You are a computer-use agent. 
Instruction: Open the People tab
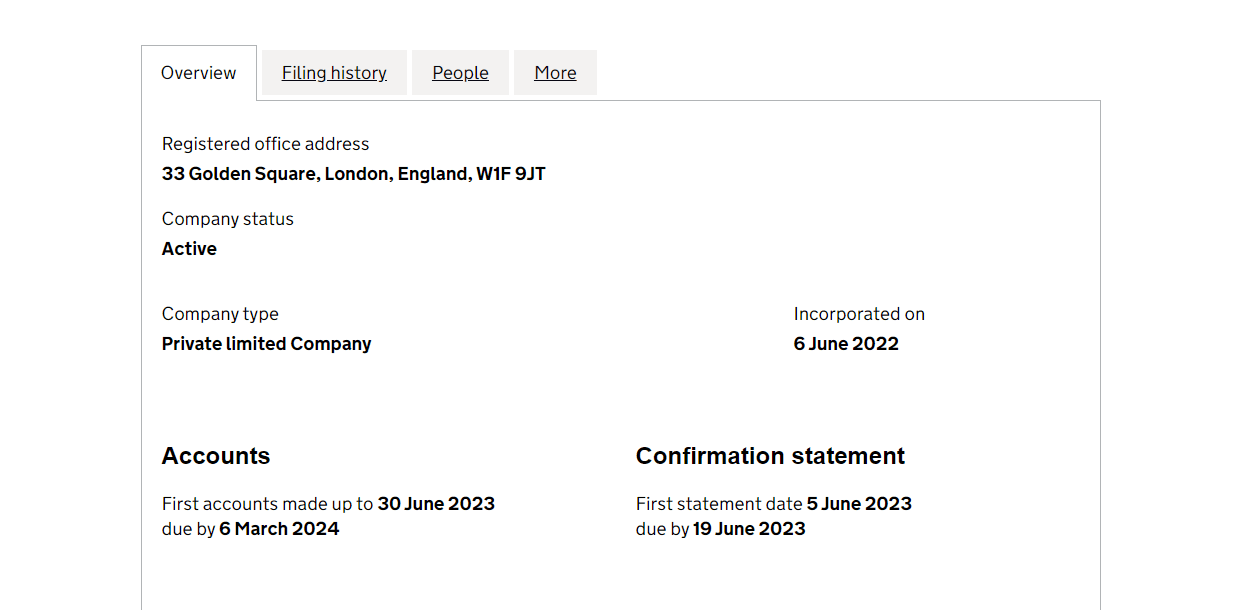[x=460, y=73]
